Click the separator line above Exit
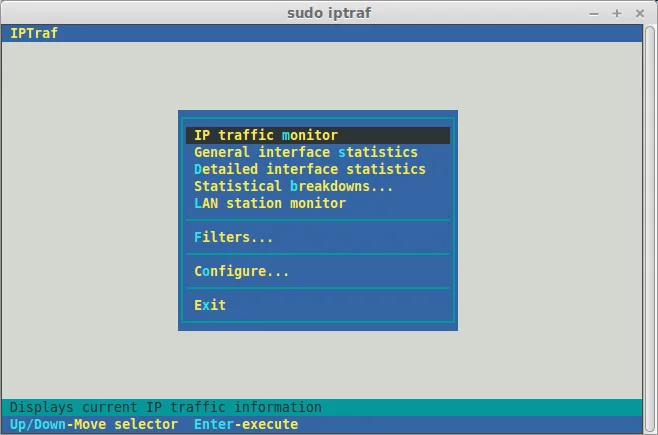658x435 pixels. (318, 288)
